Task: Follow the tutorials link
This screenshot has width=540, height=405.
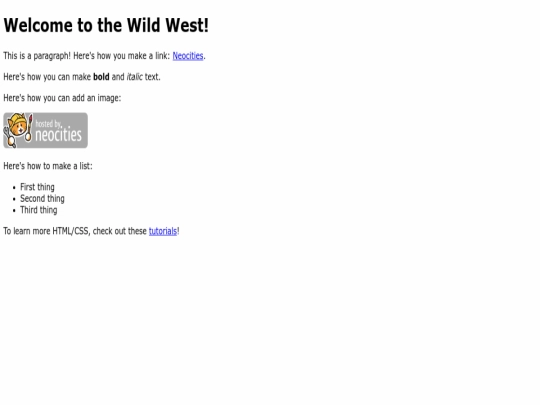Action: (163, 231)
